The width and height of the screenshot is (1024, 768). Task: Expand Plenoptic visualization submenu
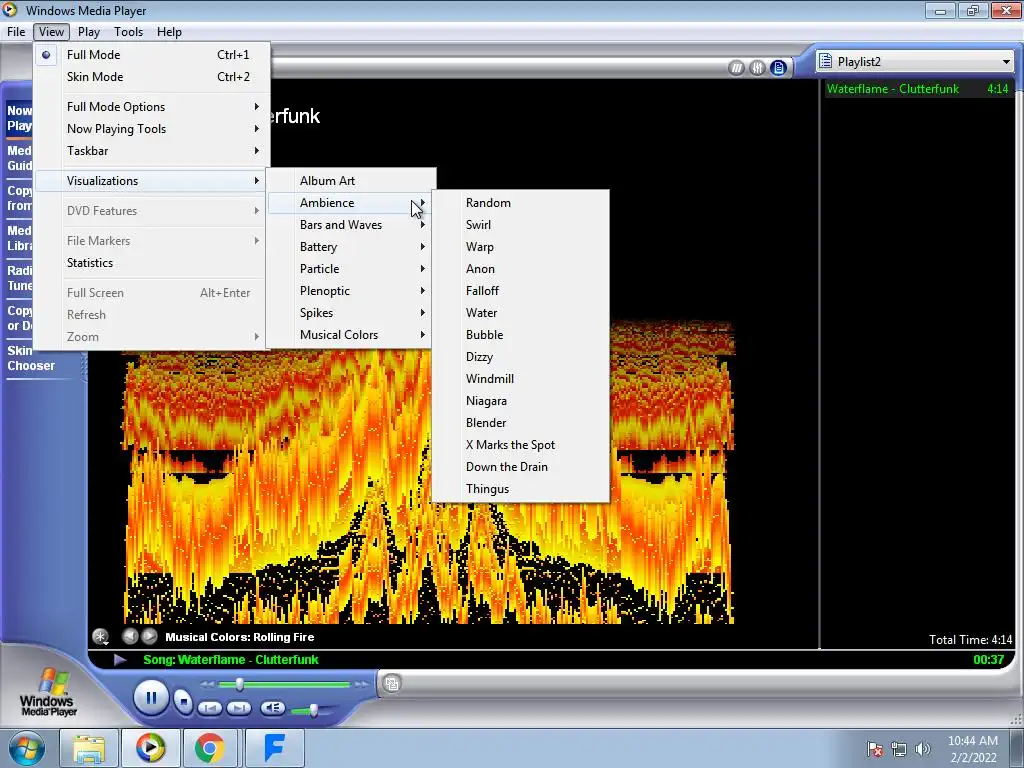tap(351, 291)
